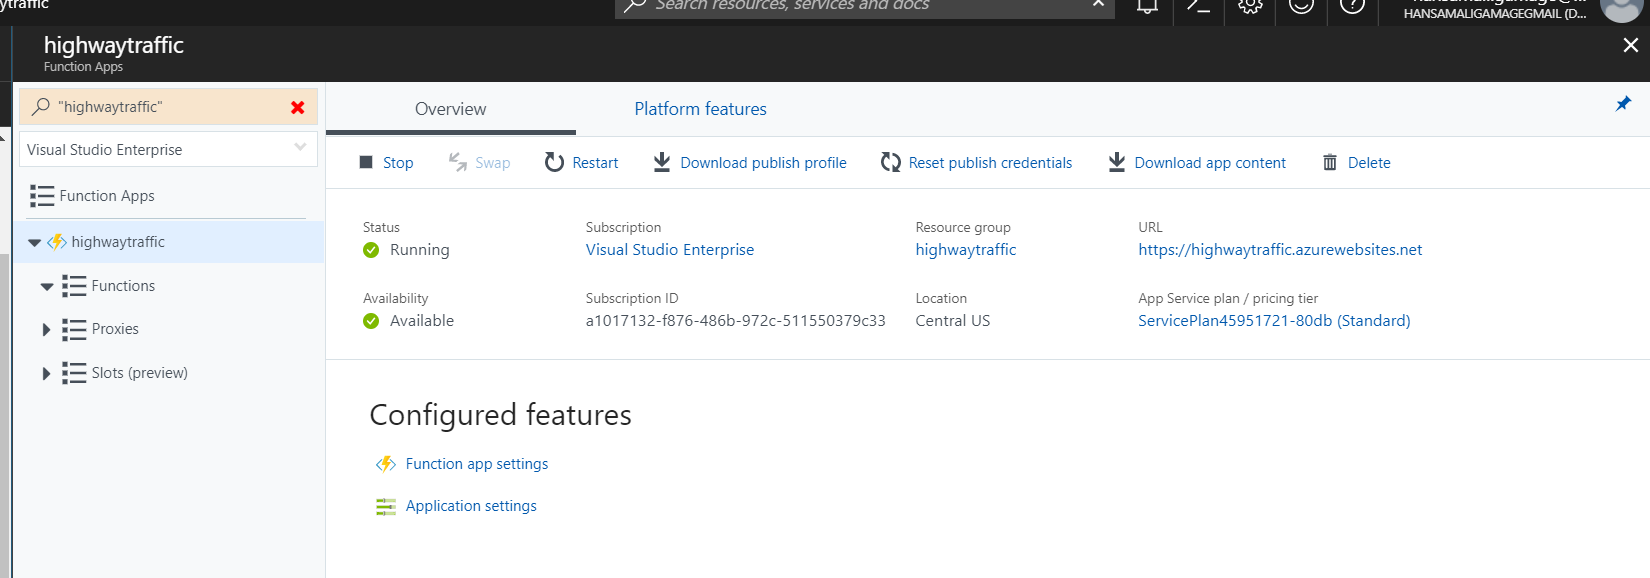Clear the top search resources box
The height and width of the screenshot is (578, 1650).
1098,5
